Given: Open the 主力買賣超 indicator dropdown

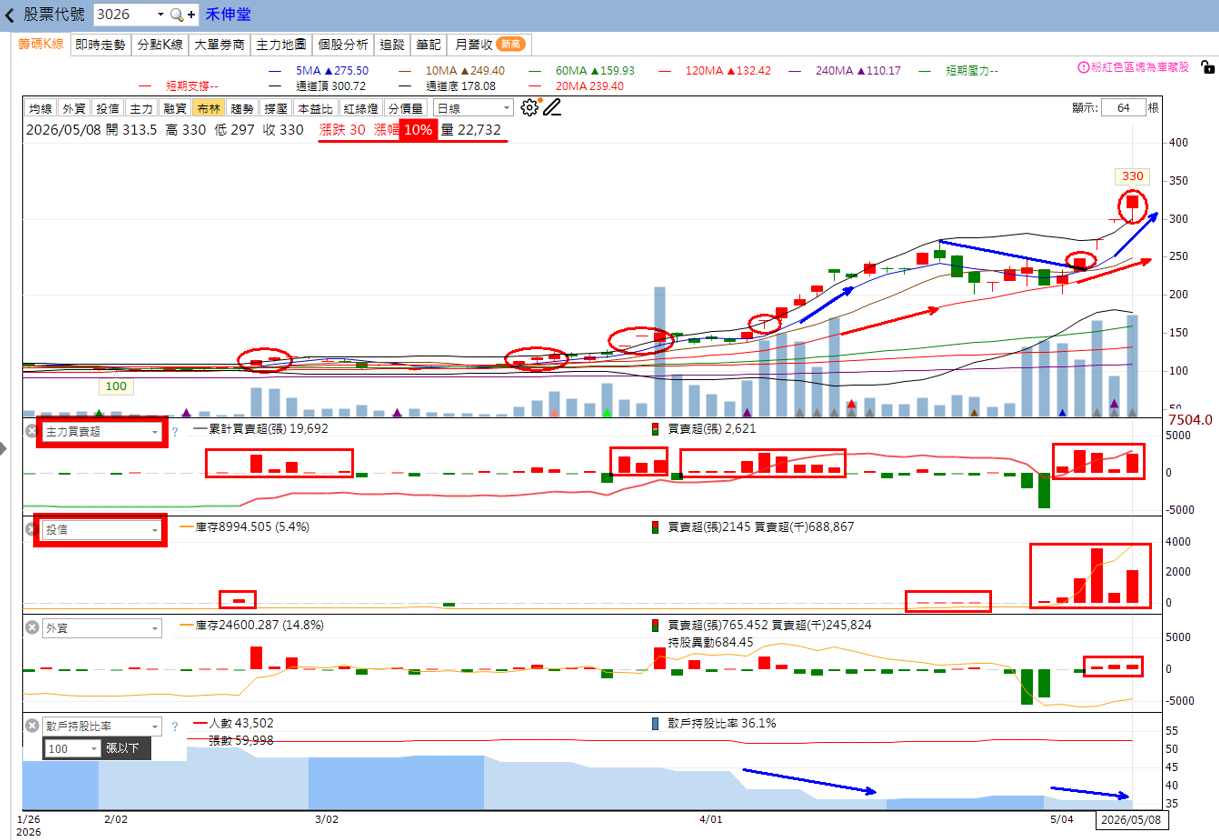Looking at the screenshot, I should click(x=101, y=432).
